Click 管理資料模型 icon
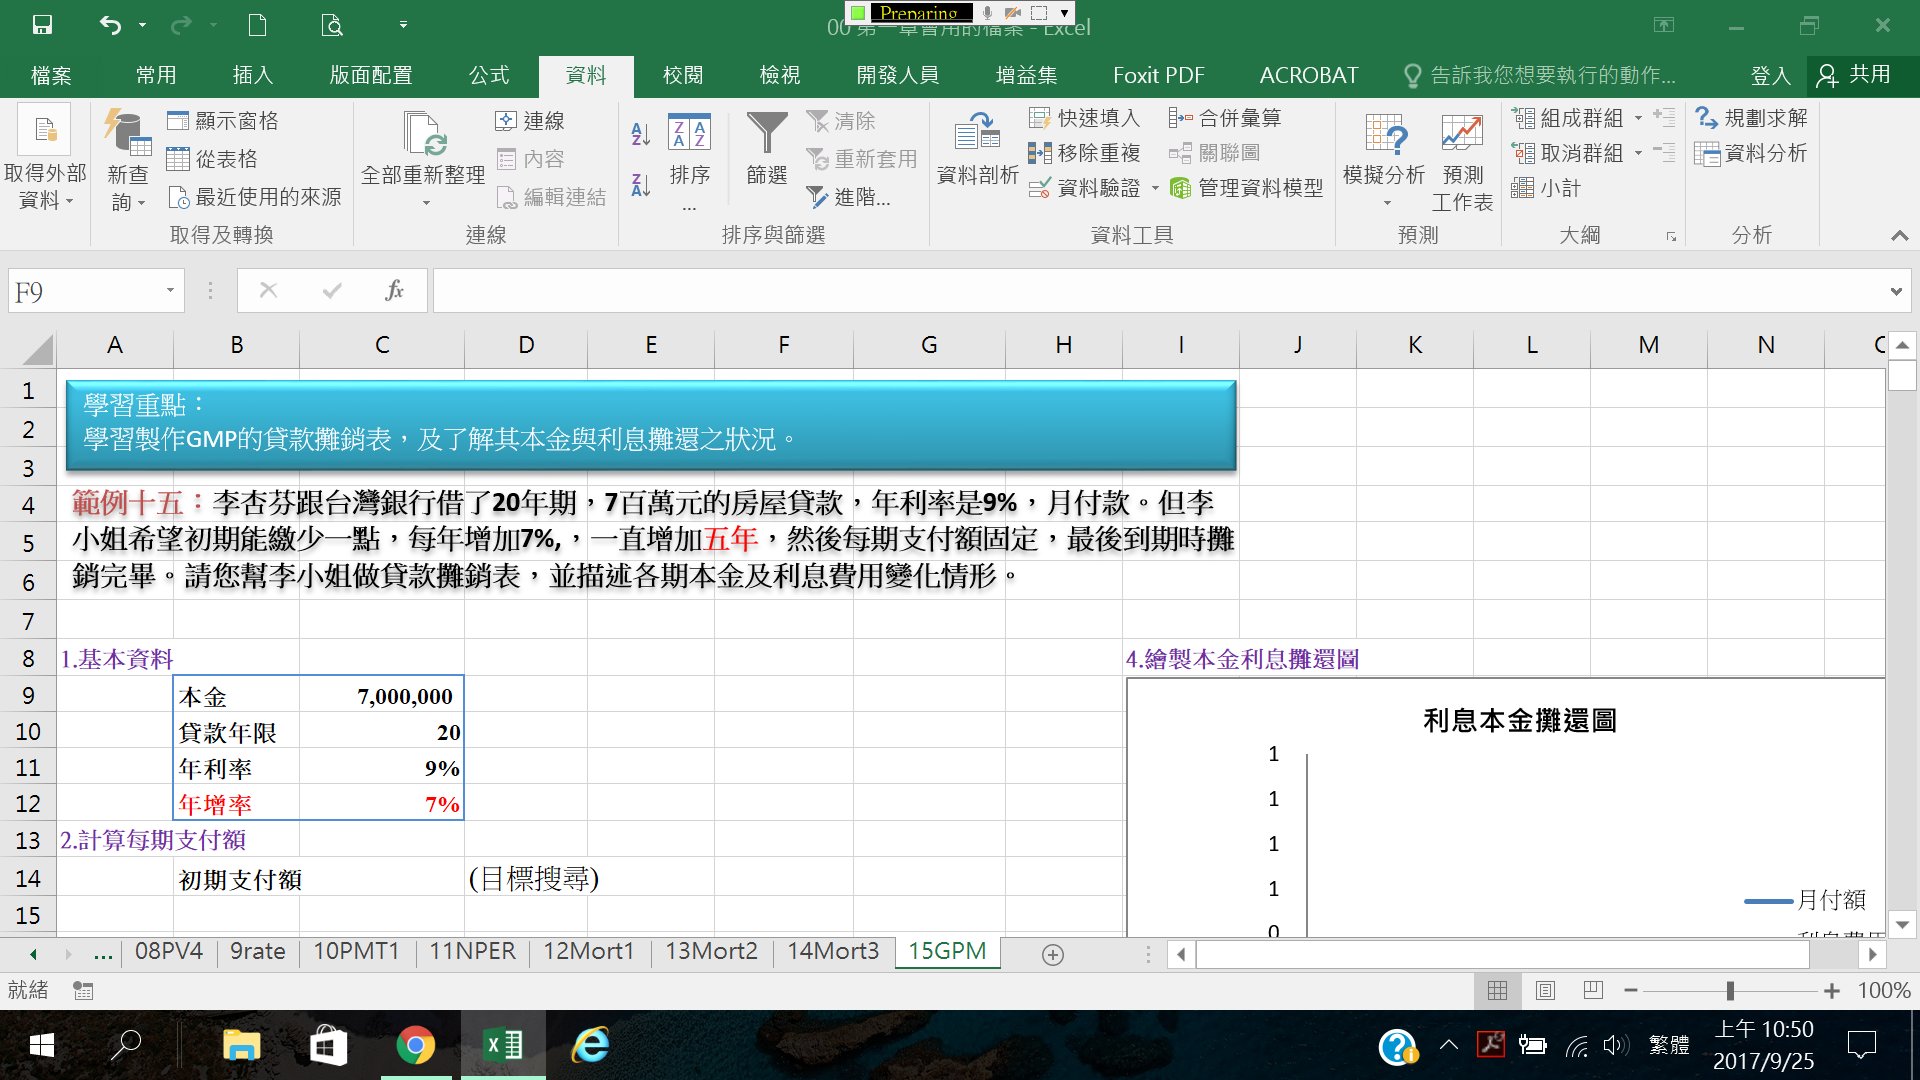The height and width of the screenshot is (1080, 1920). [x=1181, y=188]
